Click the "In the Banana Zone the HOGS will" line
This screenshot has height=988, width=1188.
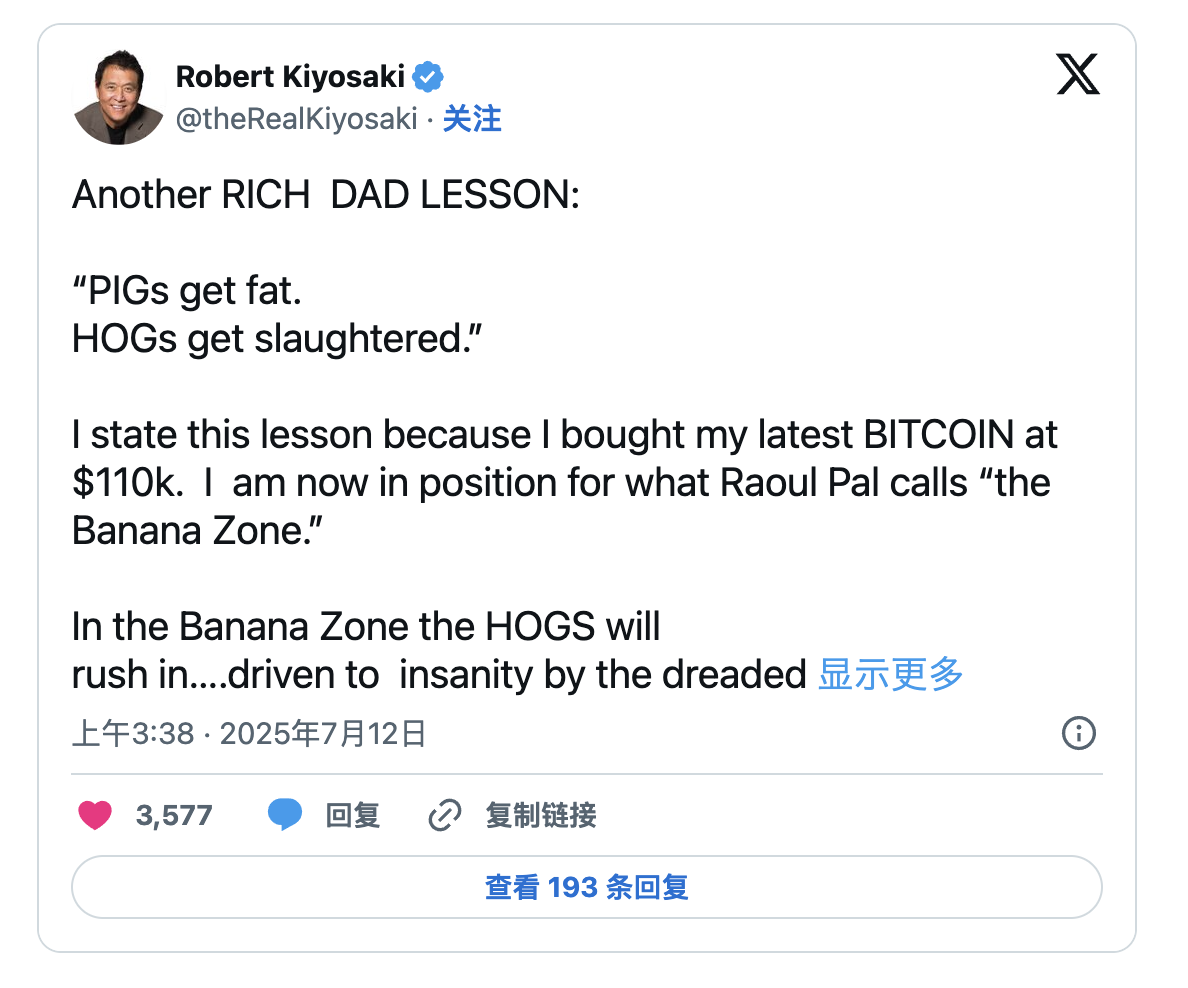[366, 627]
